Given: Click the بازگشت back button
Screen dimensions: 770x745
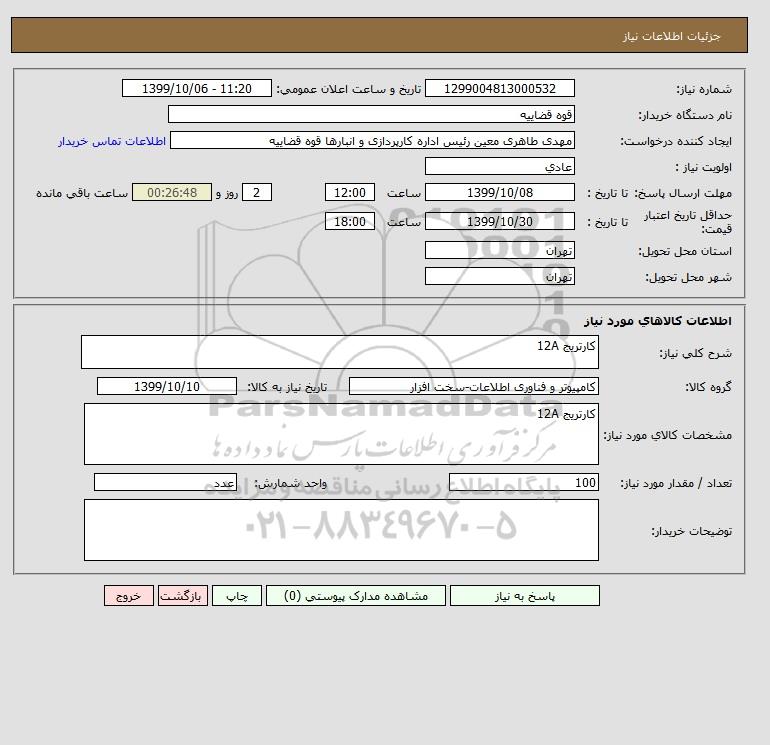Looking at the screenshot, I should (x=183, y=595).
